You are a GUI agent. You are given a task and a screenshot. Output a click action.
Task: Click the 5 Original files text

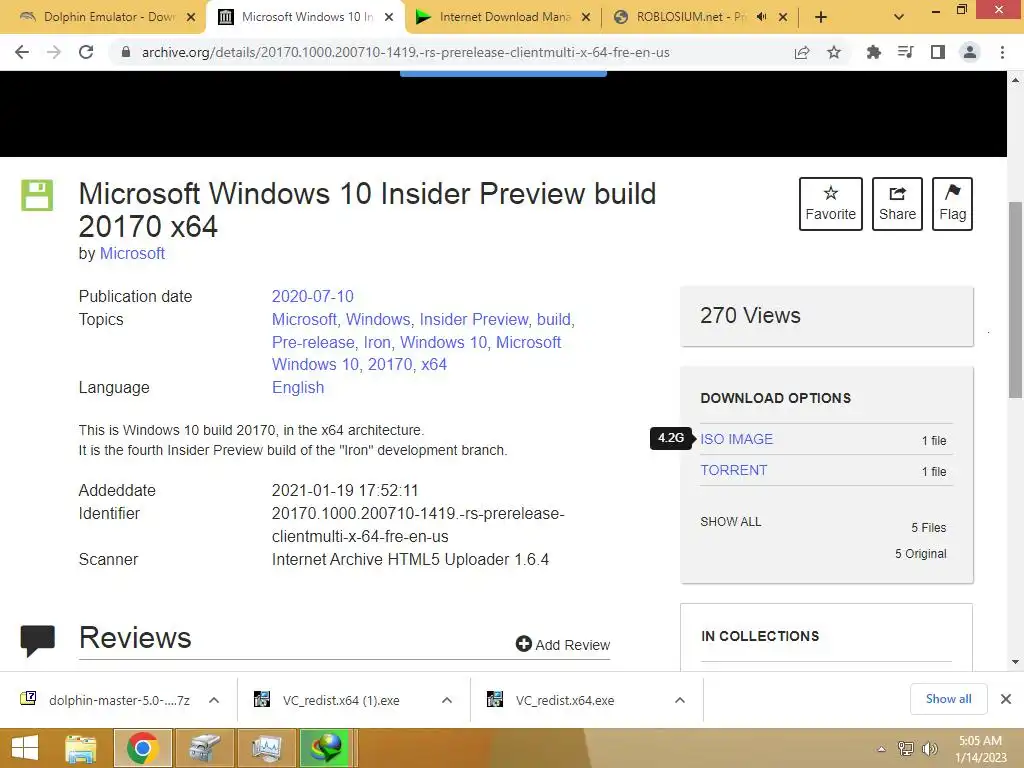pyautogui.click(x=920, y=554)
